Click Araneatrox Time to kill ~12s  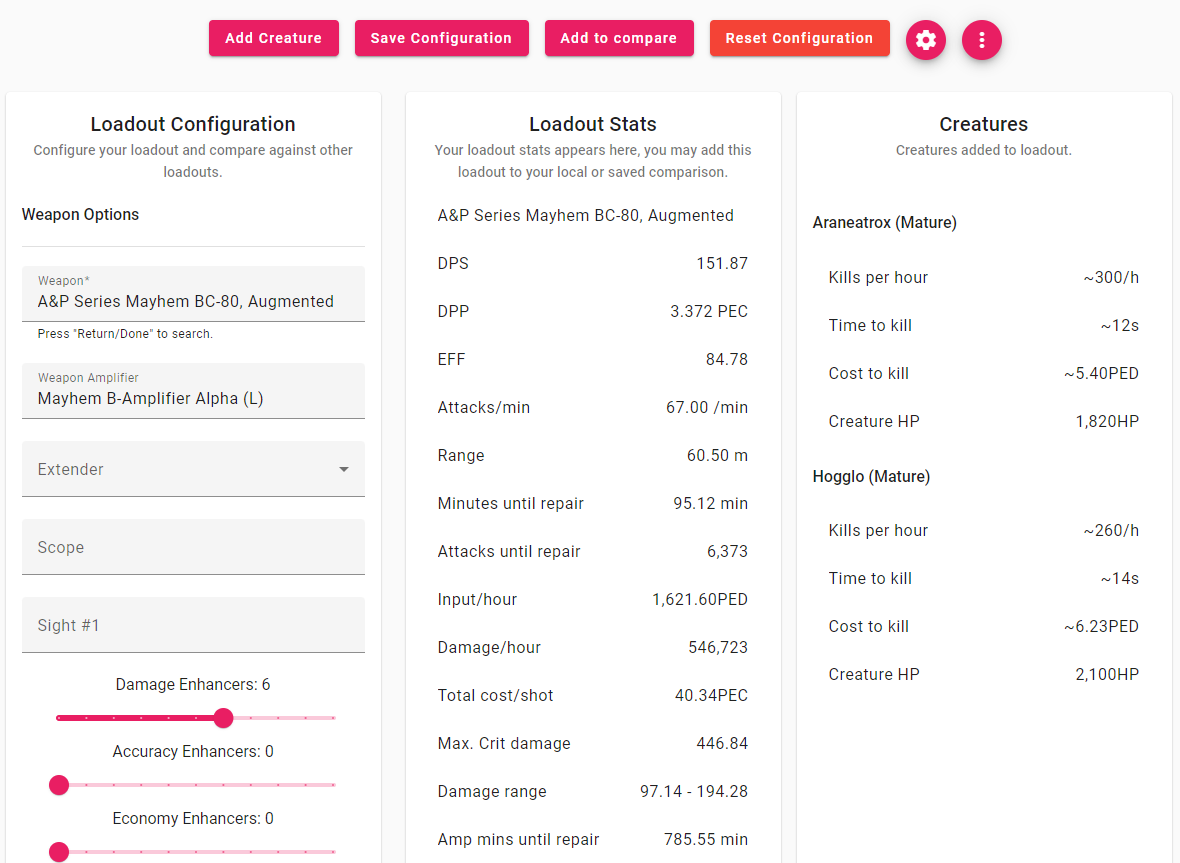pyautogui.click(x=1119, y=326)
